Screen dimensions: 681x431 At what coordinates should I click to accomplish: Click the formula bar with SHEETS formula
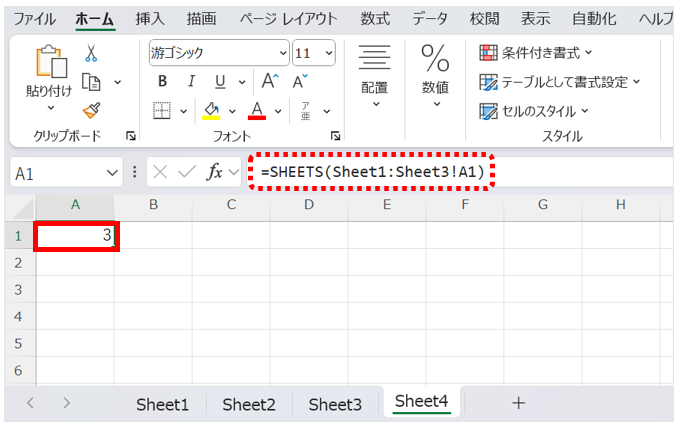tap(460, 172)
